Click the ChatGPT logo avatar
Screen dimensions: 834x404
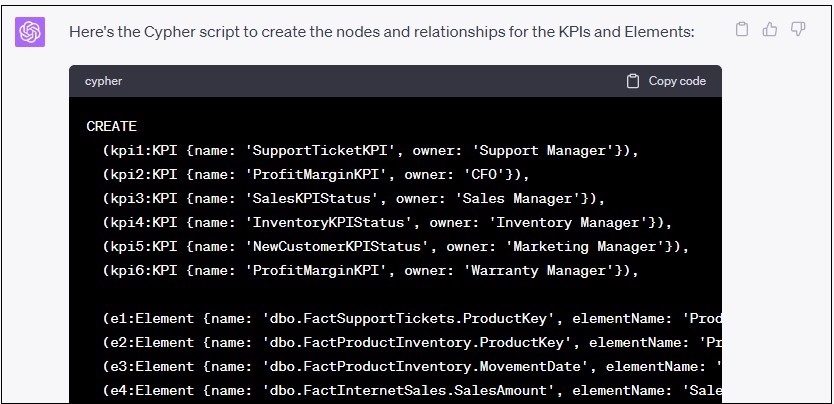pos(30,32)
